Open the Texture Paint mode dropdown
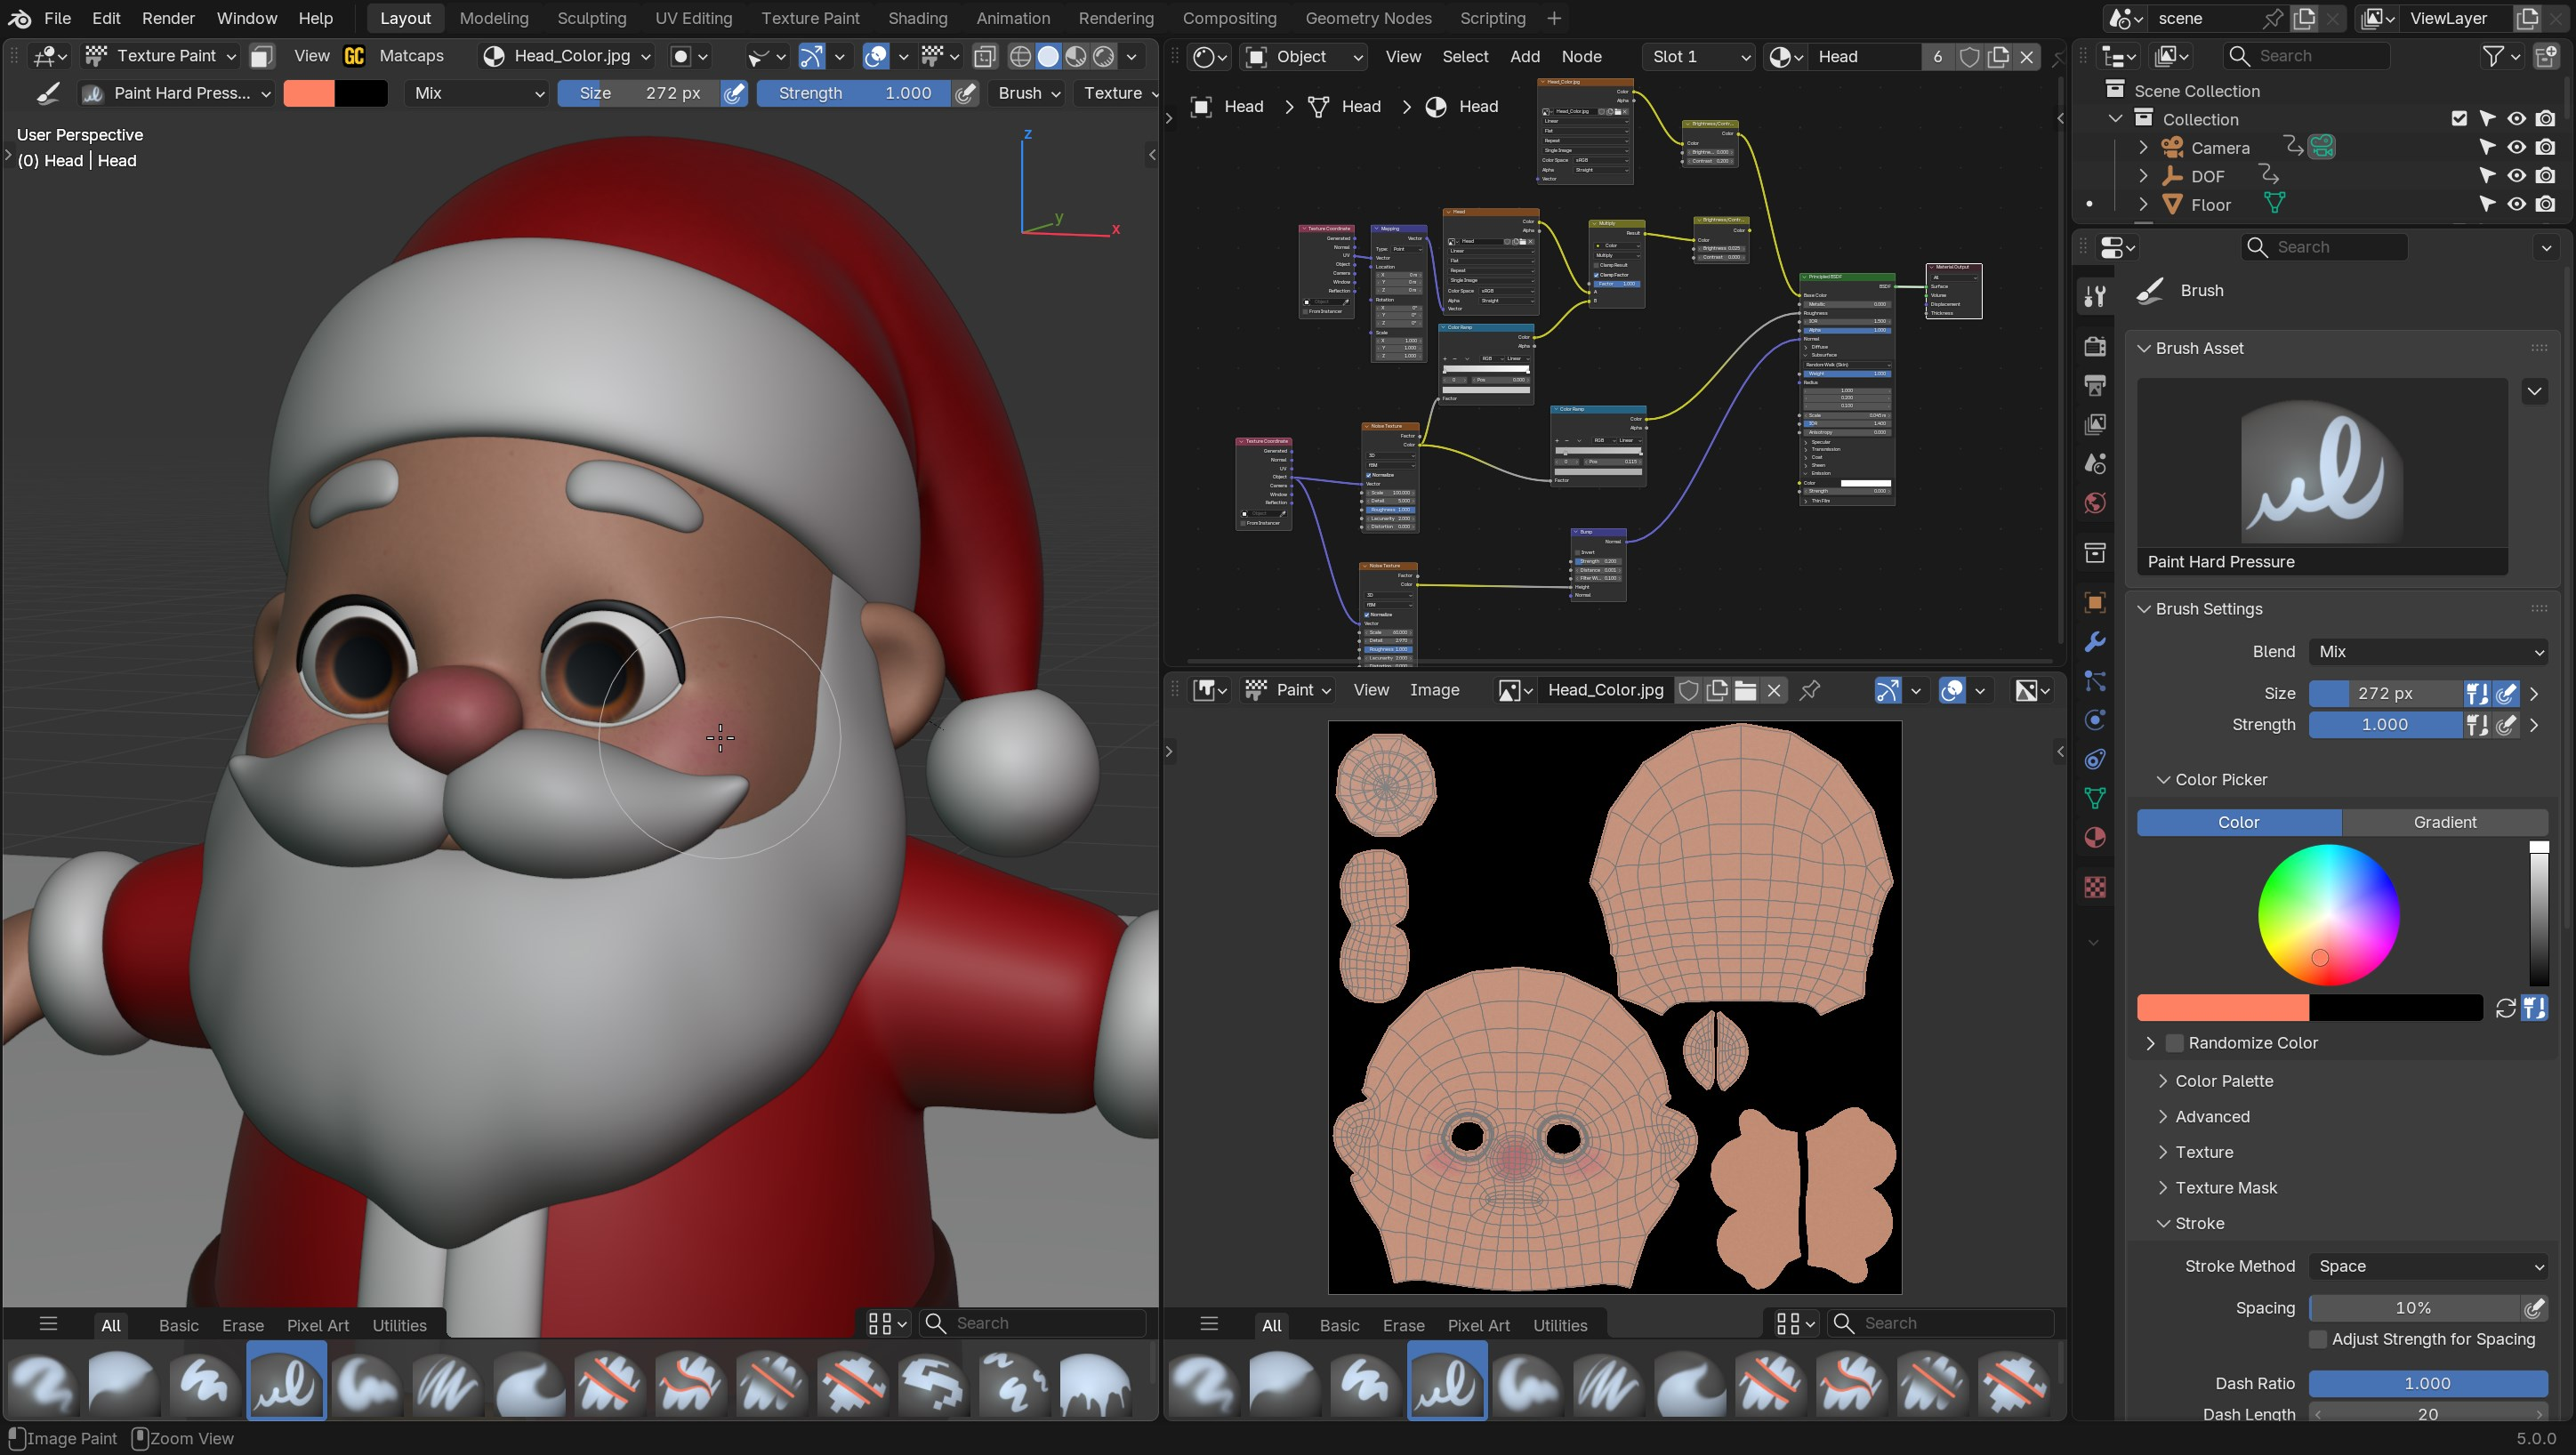Screen dimensions: 2576x1455 tap(161, 56)
